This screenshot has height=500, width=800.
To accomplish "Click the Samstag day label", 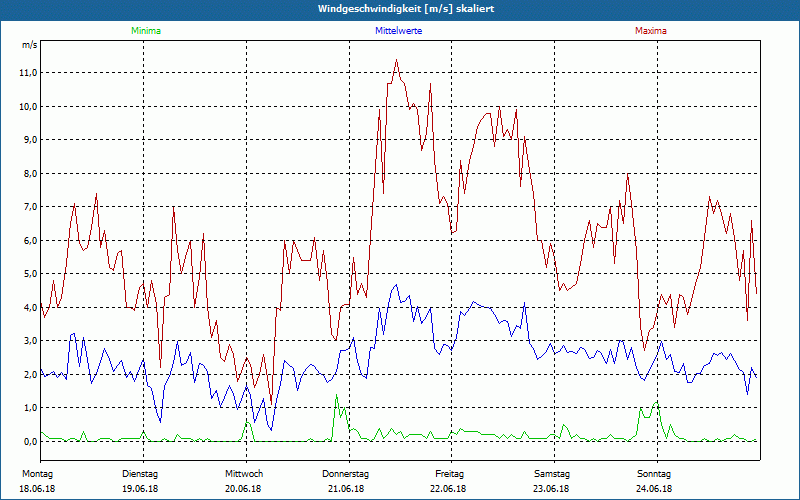I will 552,474.
